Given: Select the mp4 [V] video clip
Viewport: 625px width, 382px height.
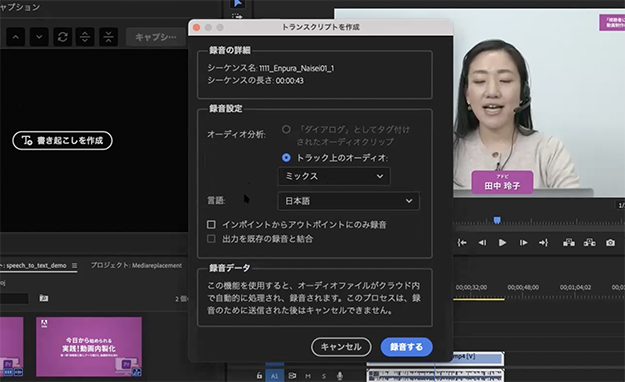Looking at the screenshot, I should [478, 357].
